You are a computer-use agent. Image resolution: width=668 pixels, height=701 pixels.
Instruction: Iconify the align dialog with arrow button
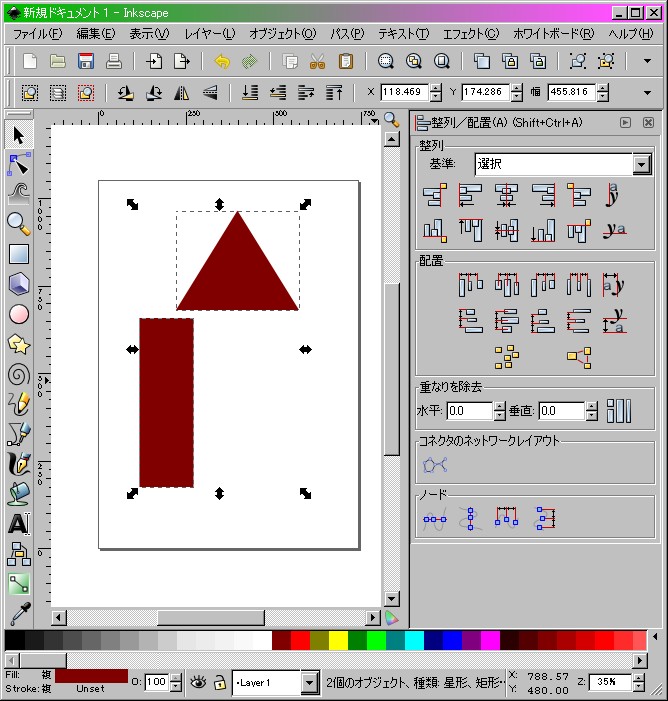click(625, 122)
